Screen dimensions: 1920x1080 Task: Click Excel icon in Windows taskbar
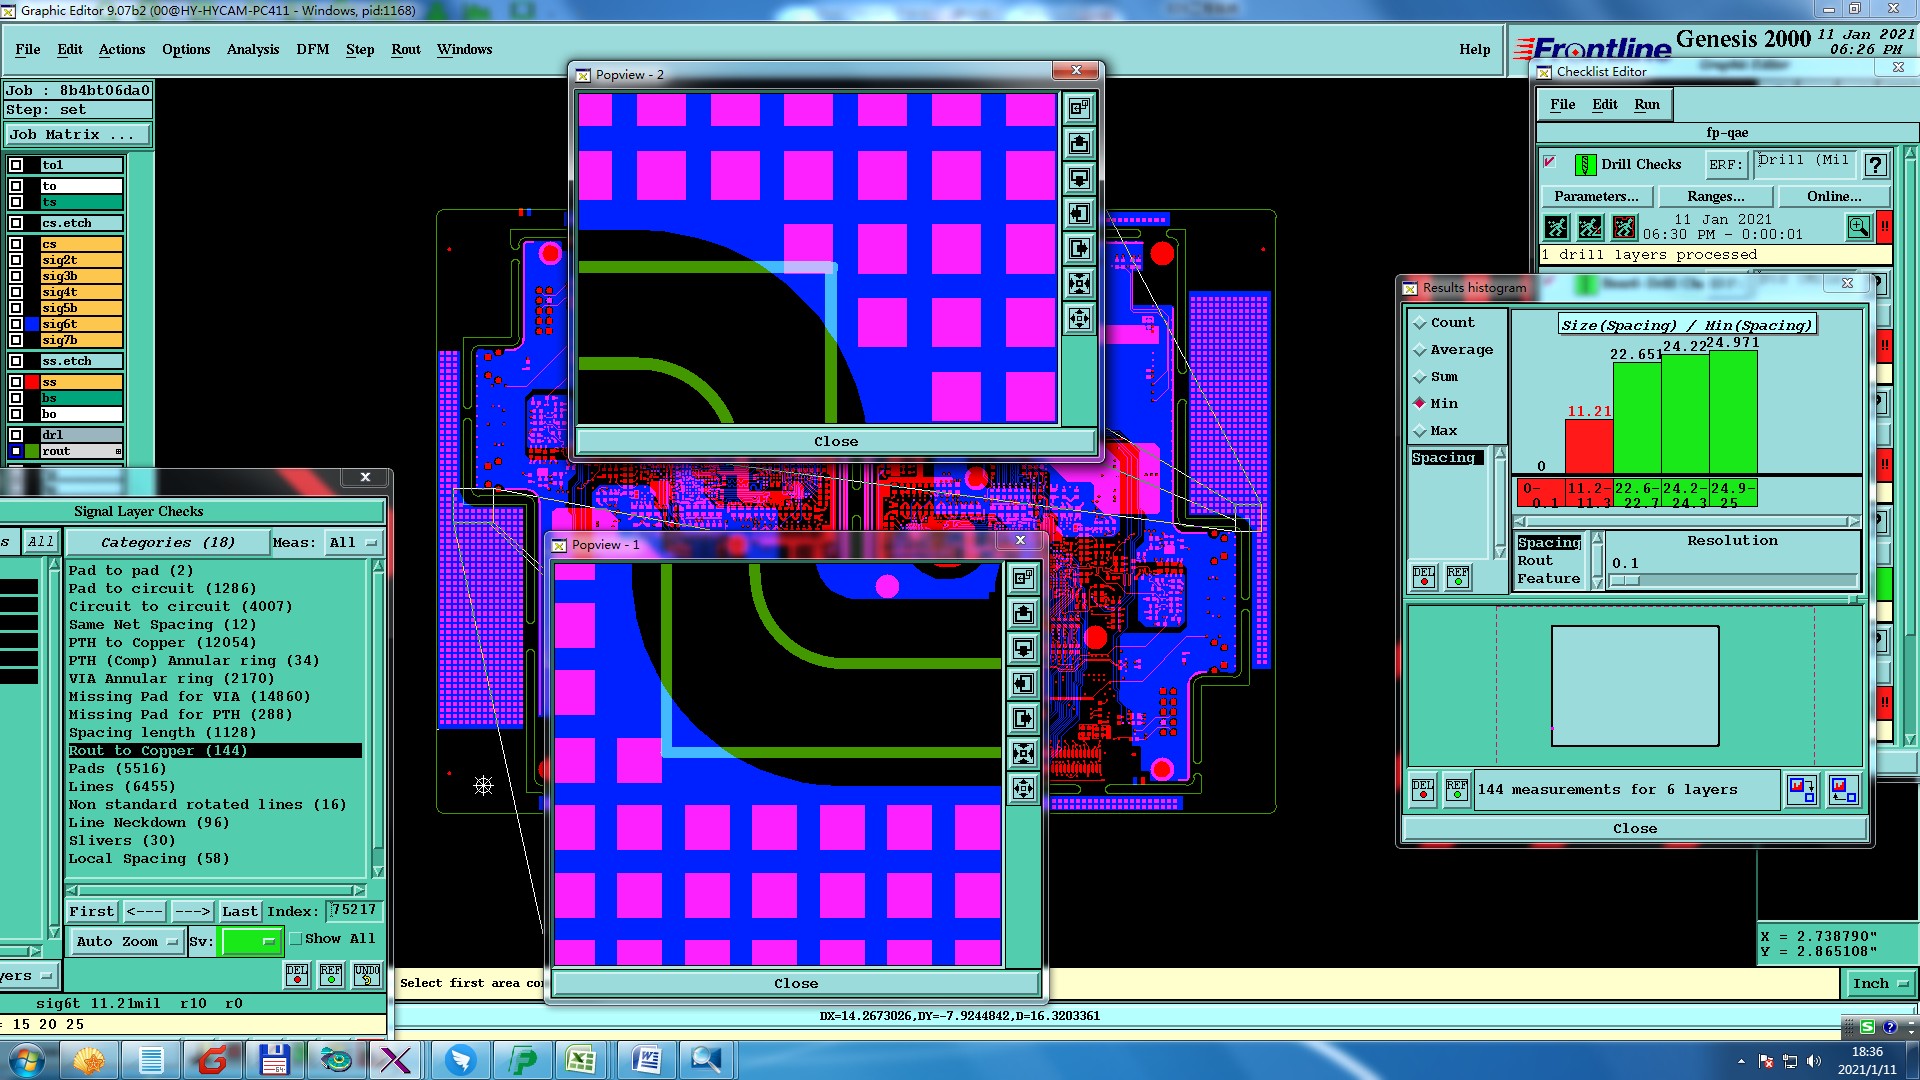[x=581, y=1059]
